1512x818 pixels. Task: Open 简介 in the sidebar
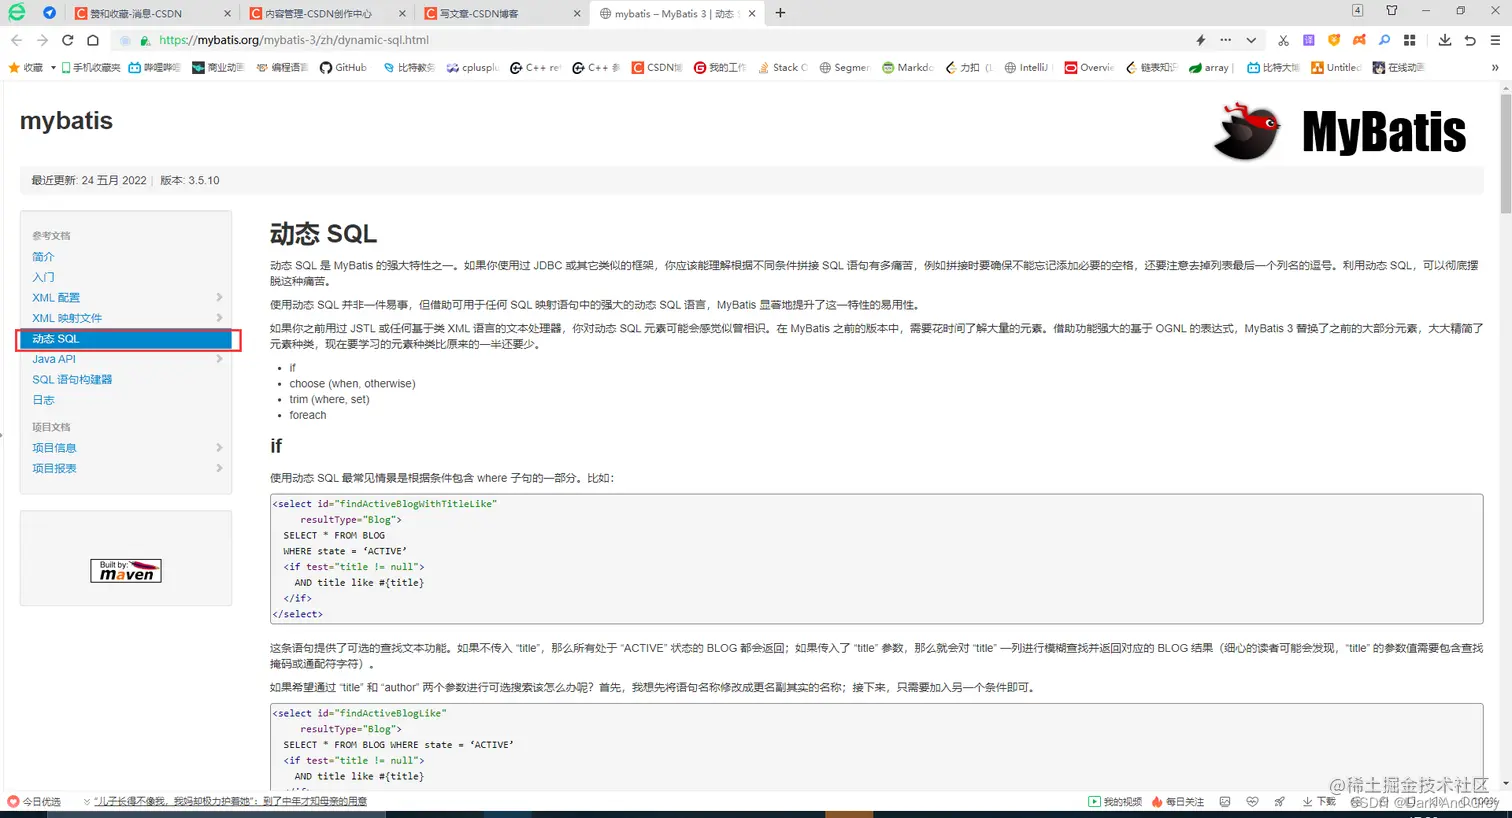(x=43, y=257)
